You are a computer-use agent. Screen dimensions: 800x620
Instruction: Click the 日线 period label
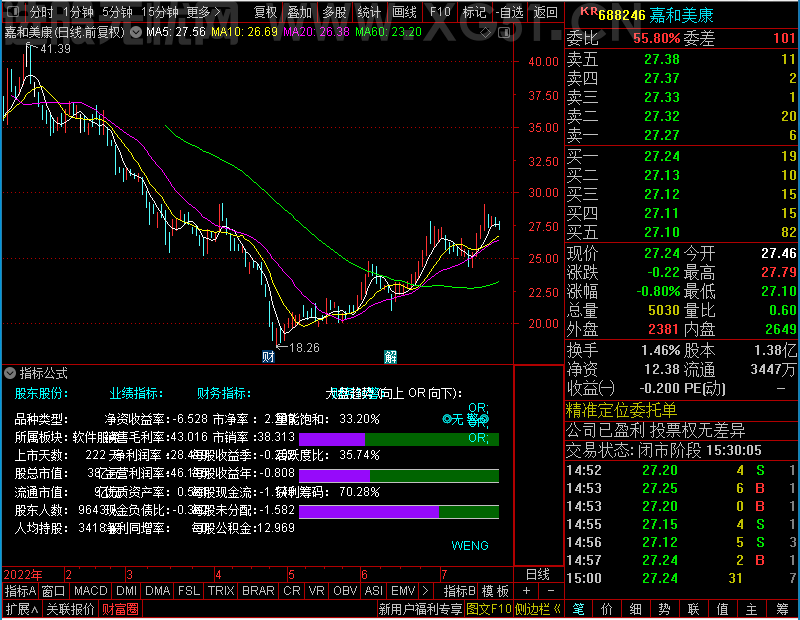(538, 575)
